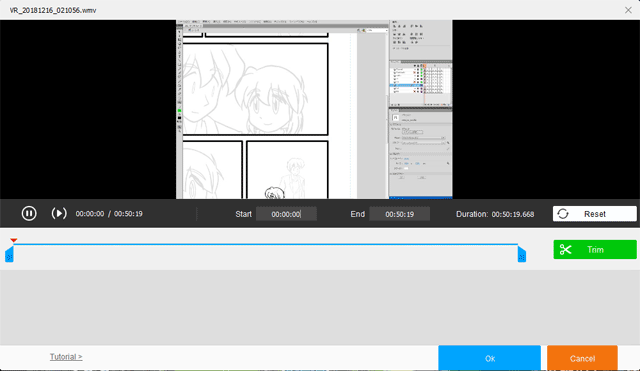Confirm with the Ok button

point(489,358)
